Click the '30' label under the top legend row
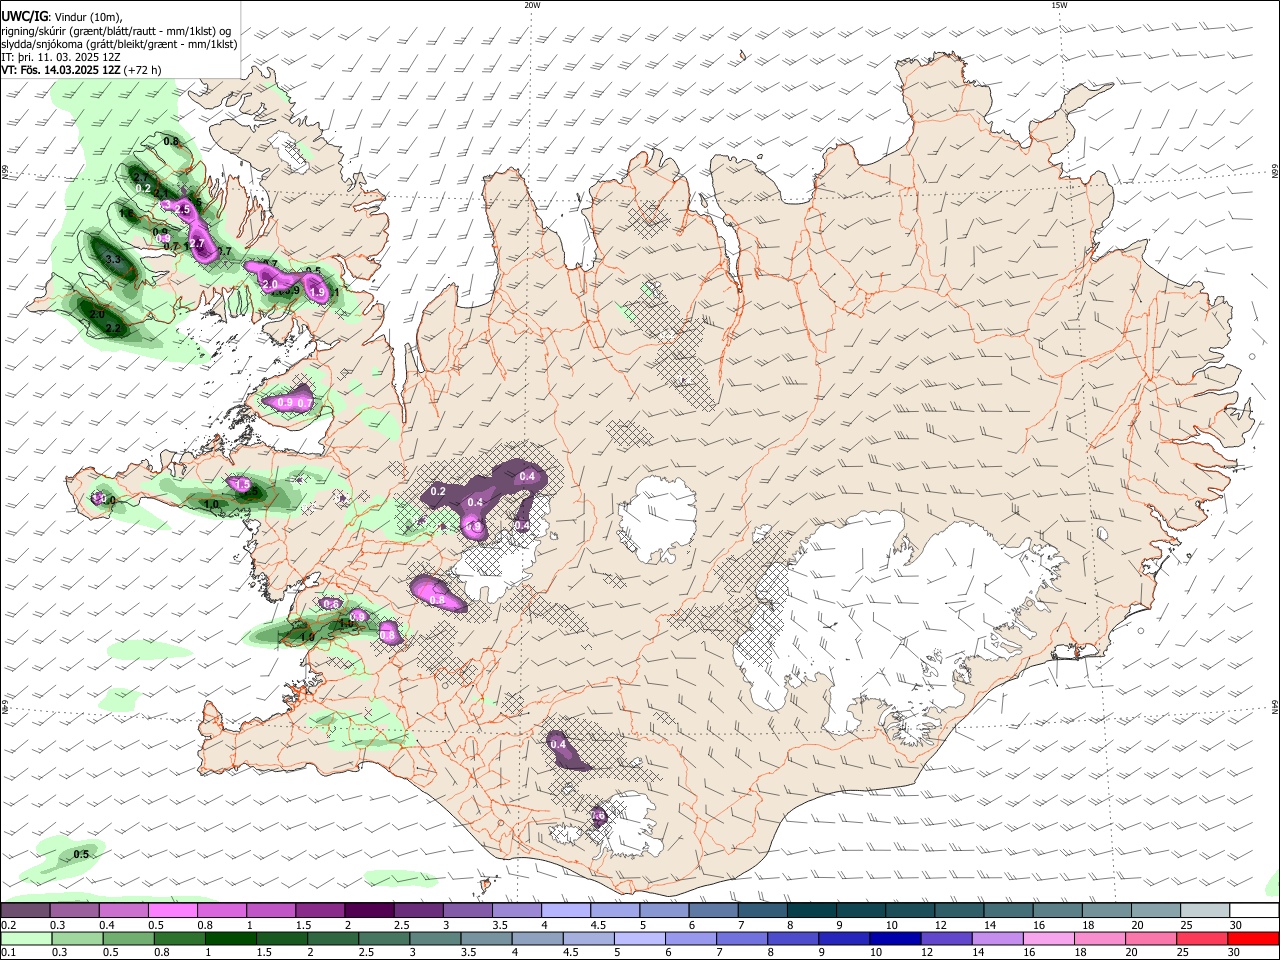Viewport: 1280px width, 960px height. (1235, 925)
